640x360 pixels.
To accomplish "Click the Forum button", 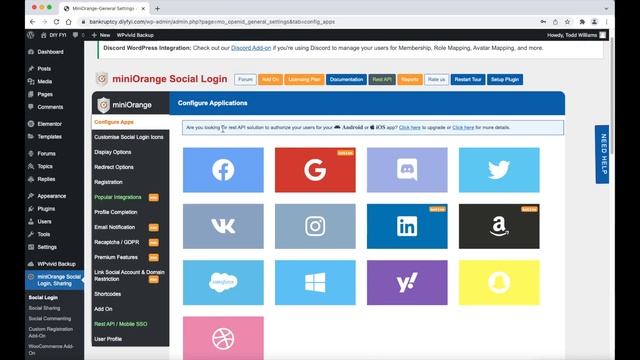I will click(245, 80).
